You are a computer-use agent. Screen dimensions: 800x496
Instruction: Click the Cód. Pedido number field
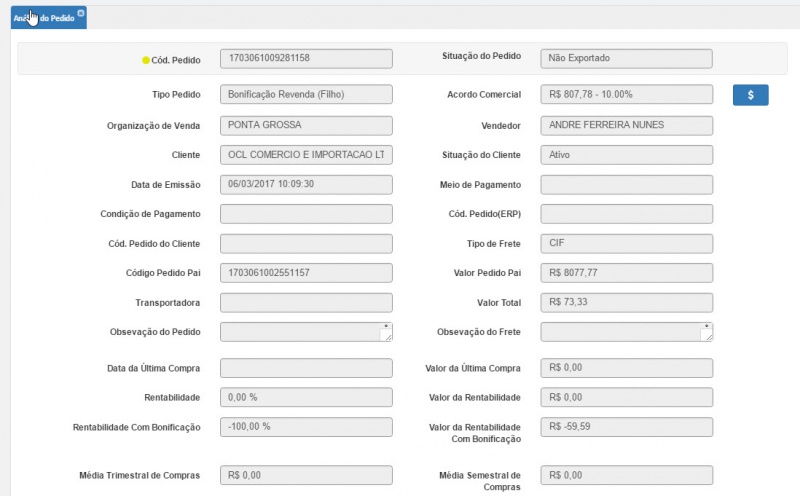[x=306, y=59]
